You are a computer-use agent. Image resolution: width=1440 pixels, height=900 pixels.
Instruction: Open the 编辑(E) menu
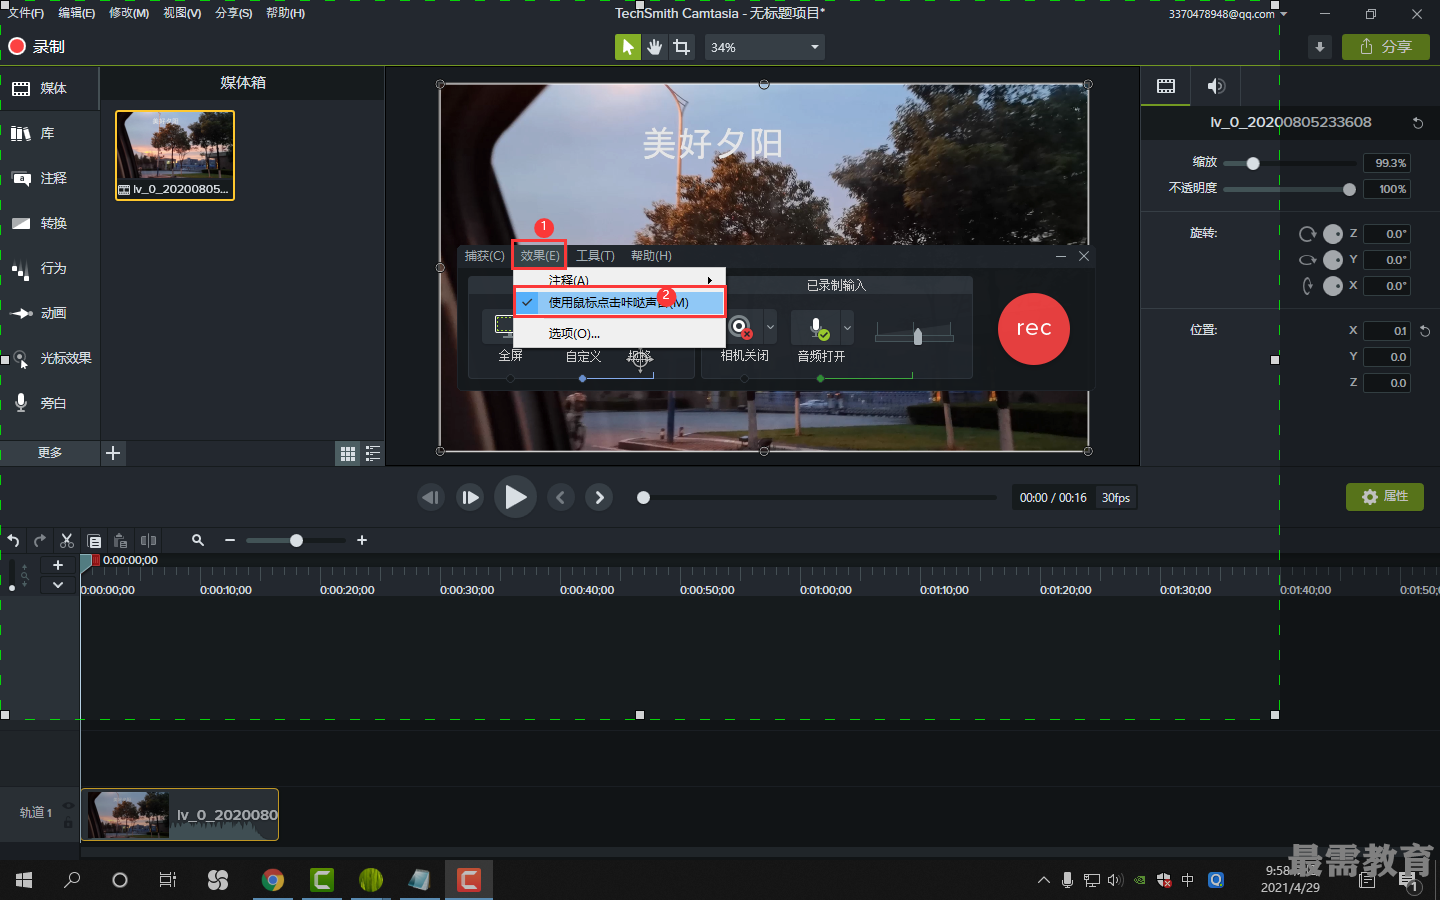tap(77, 13)
